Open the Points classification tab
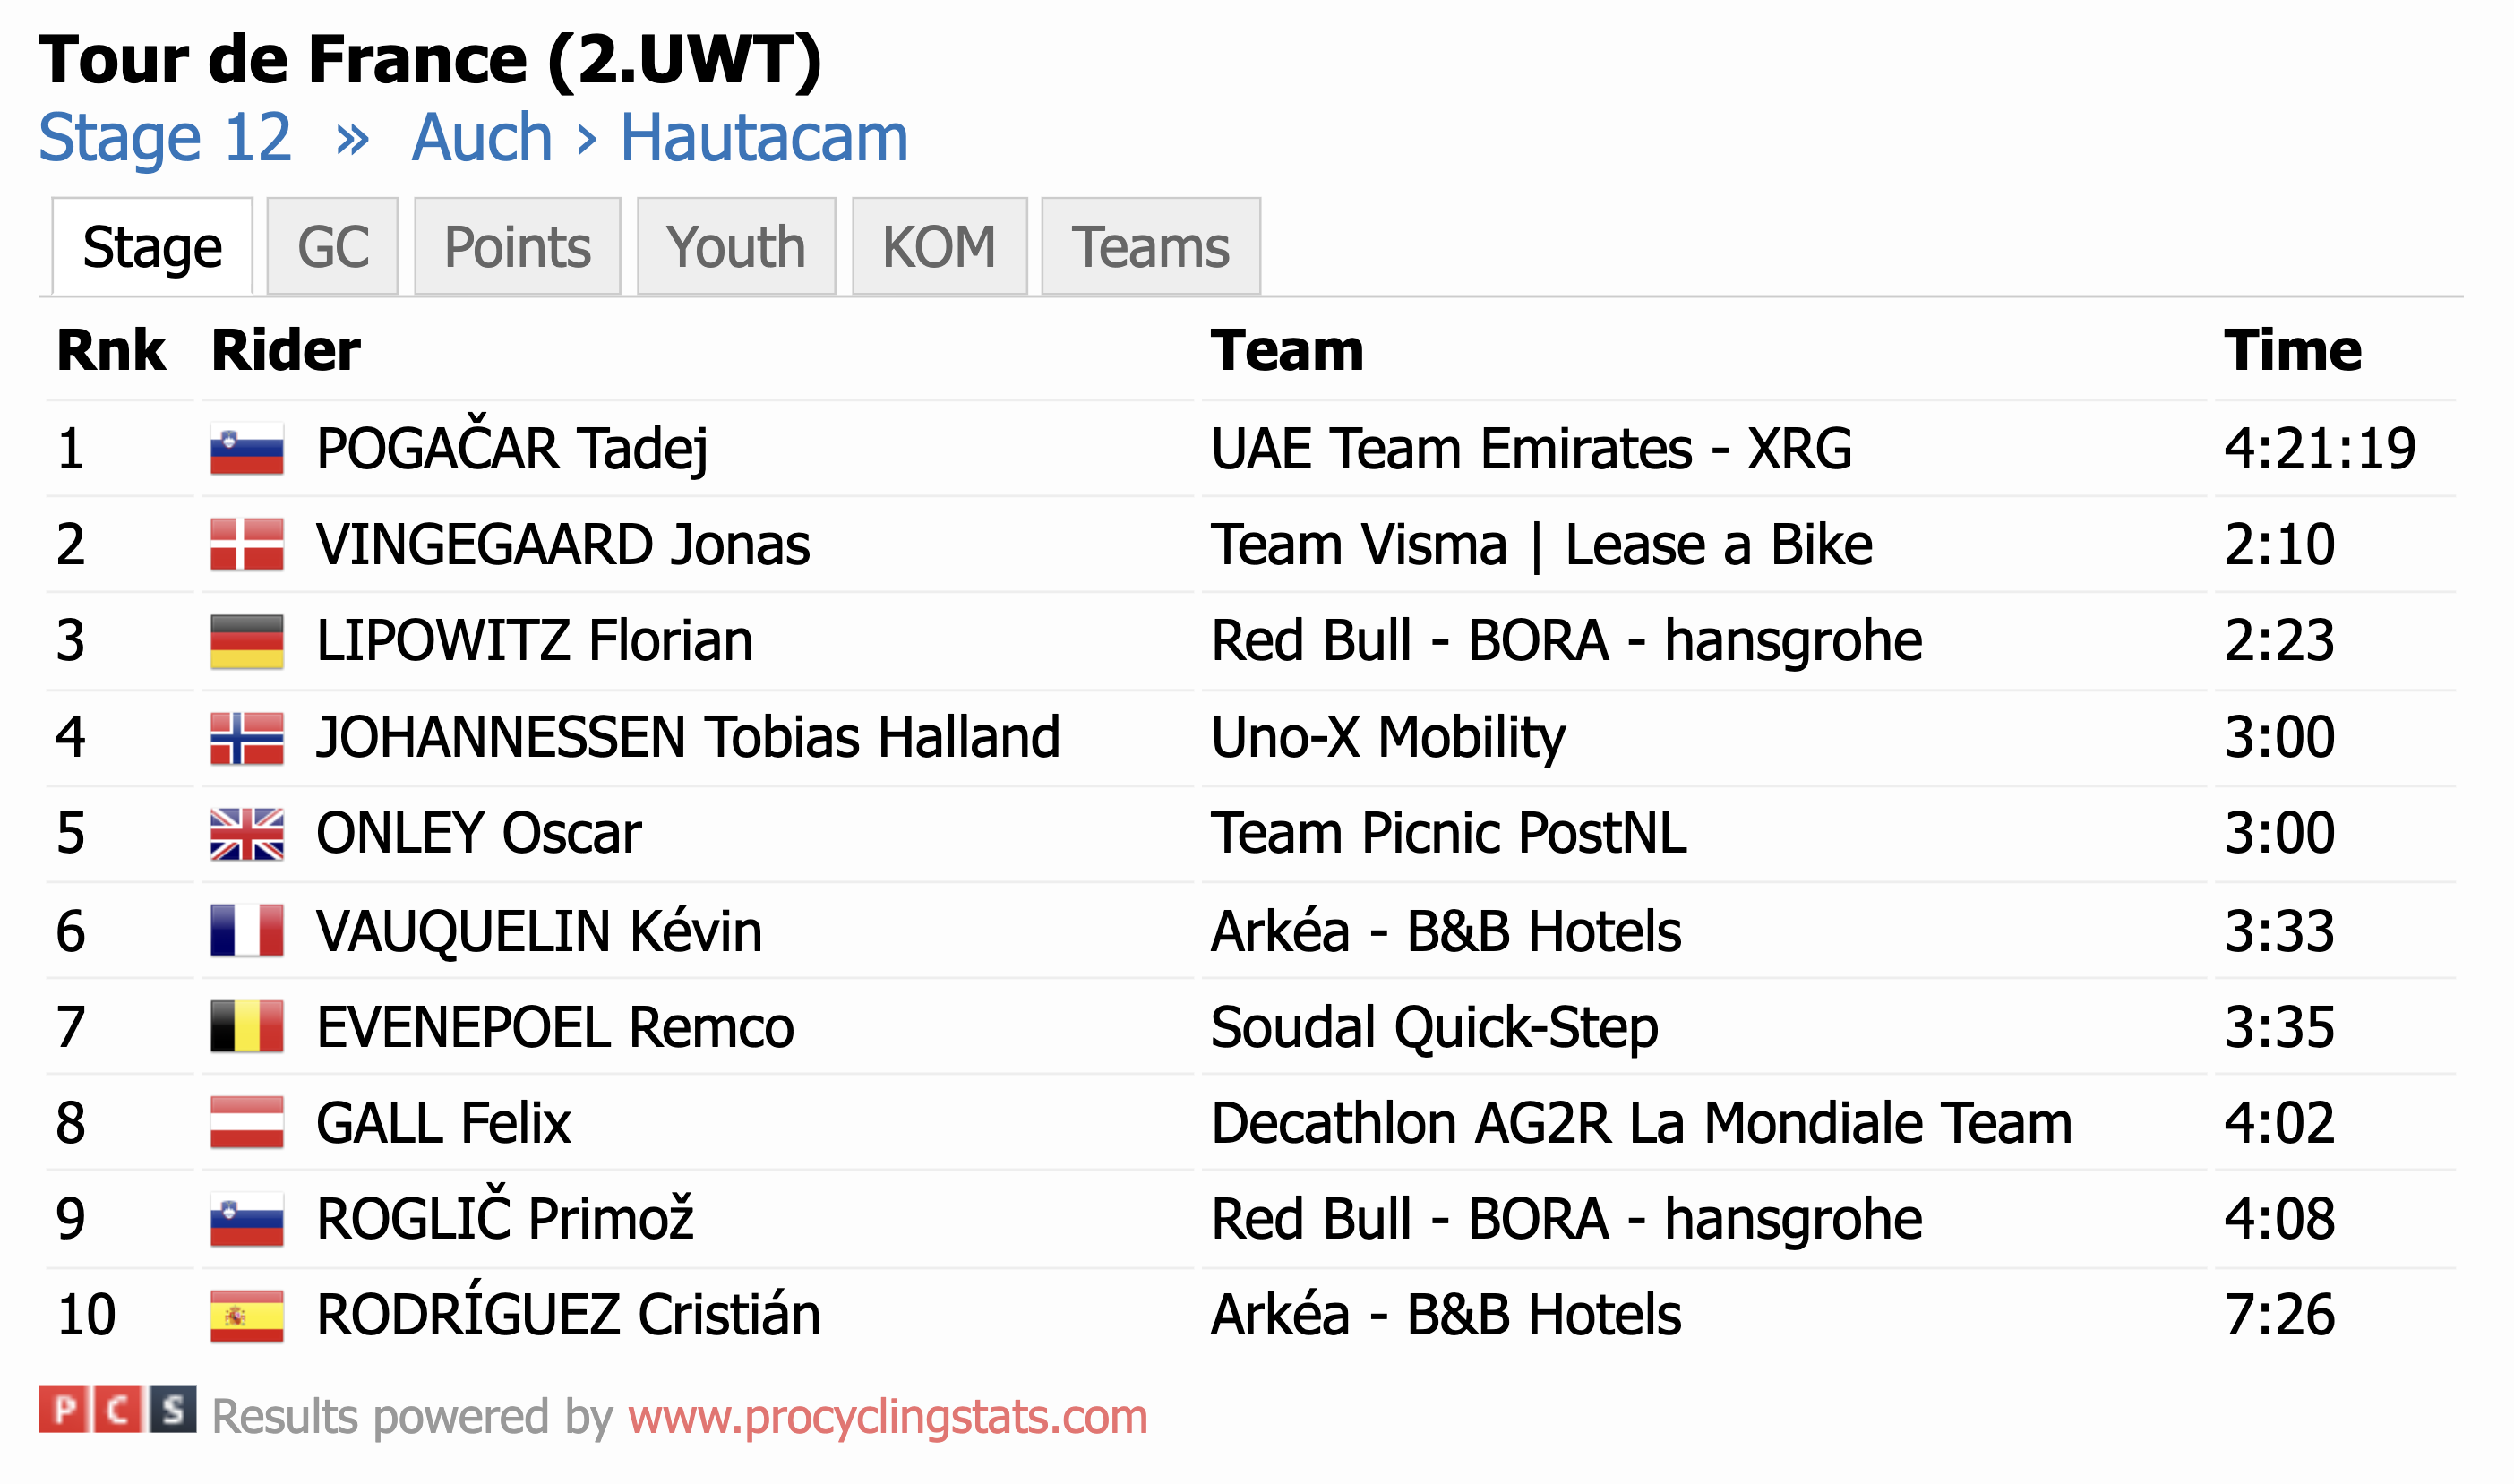 [x=518, y=247]
